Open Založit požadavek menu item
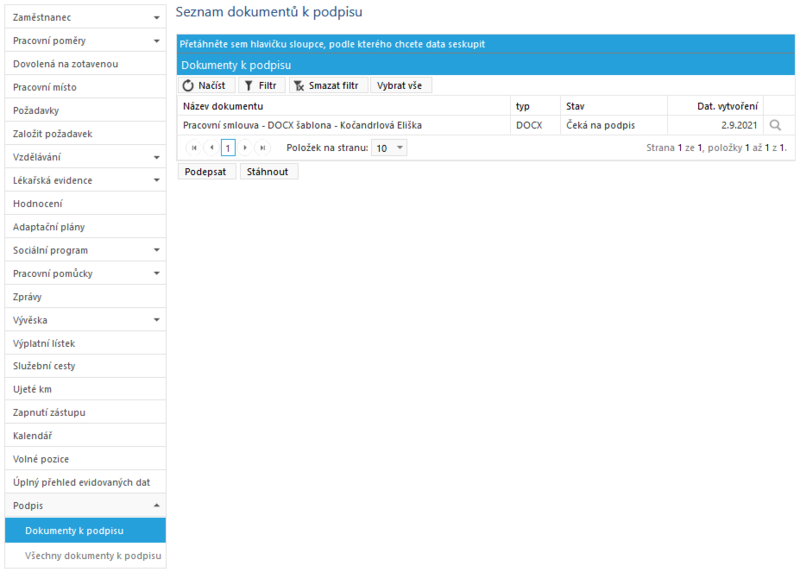800x572 pixels. [x=85, y=134]
